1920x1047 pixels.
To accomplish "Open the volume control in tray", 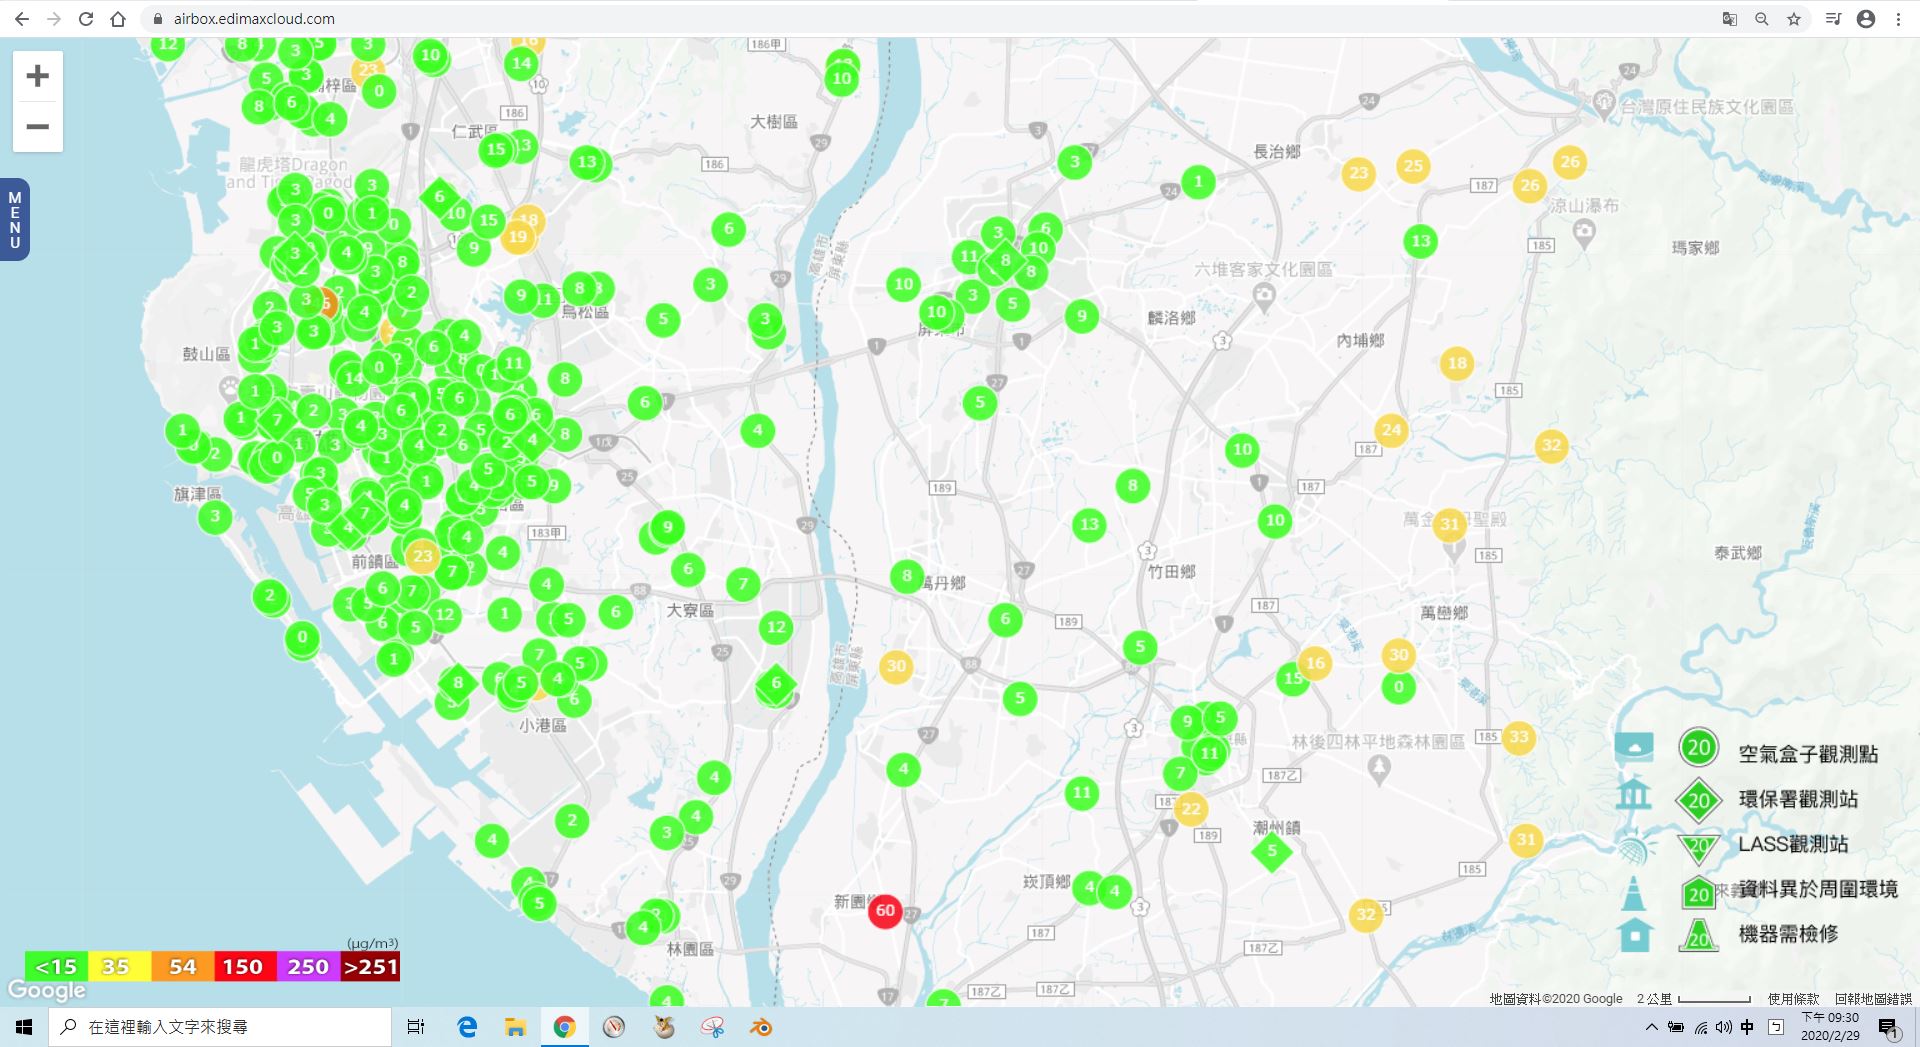I will tap(1723, 1027).
